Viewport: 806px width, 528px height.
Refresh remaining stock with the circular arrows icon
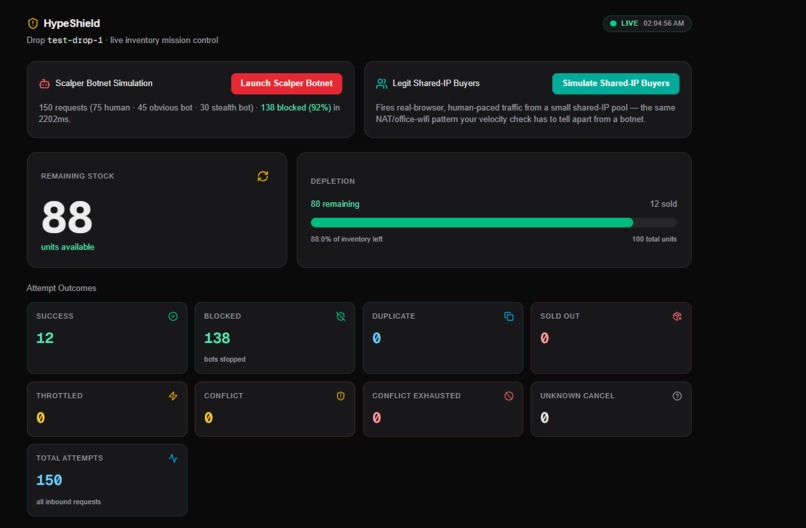click(x=263, y=176)
